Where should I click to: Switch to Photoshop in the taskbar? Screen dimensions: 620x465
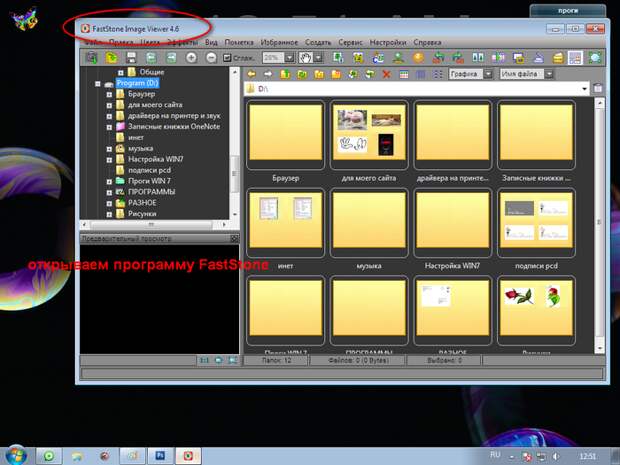click(160, 456)
